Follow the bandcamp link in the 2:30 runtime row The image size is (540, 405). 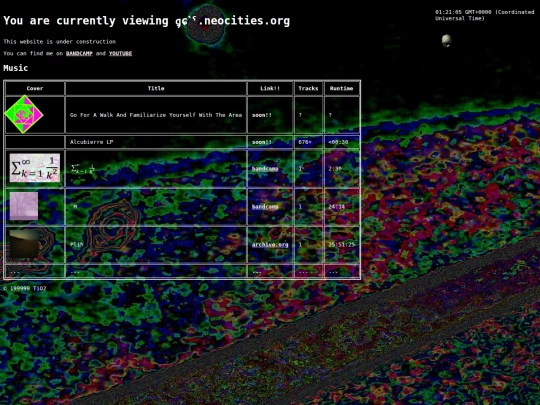point(265,169)
